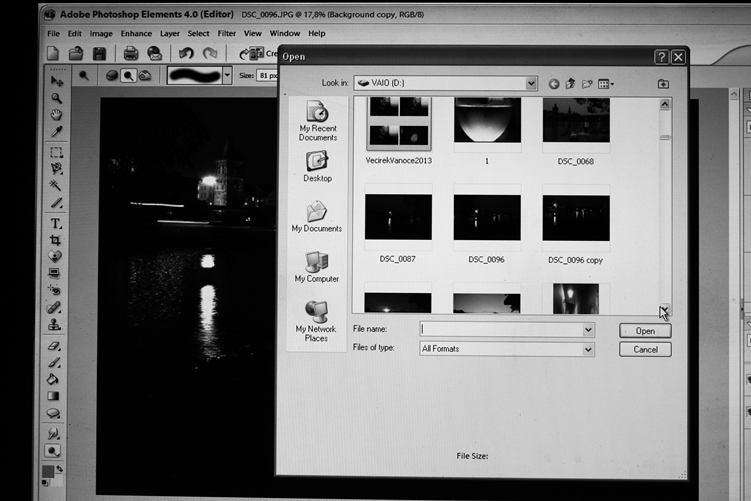Viewport: 751px width, 501px height.
Task: Select the Brush tool
Action: point(54,363)
